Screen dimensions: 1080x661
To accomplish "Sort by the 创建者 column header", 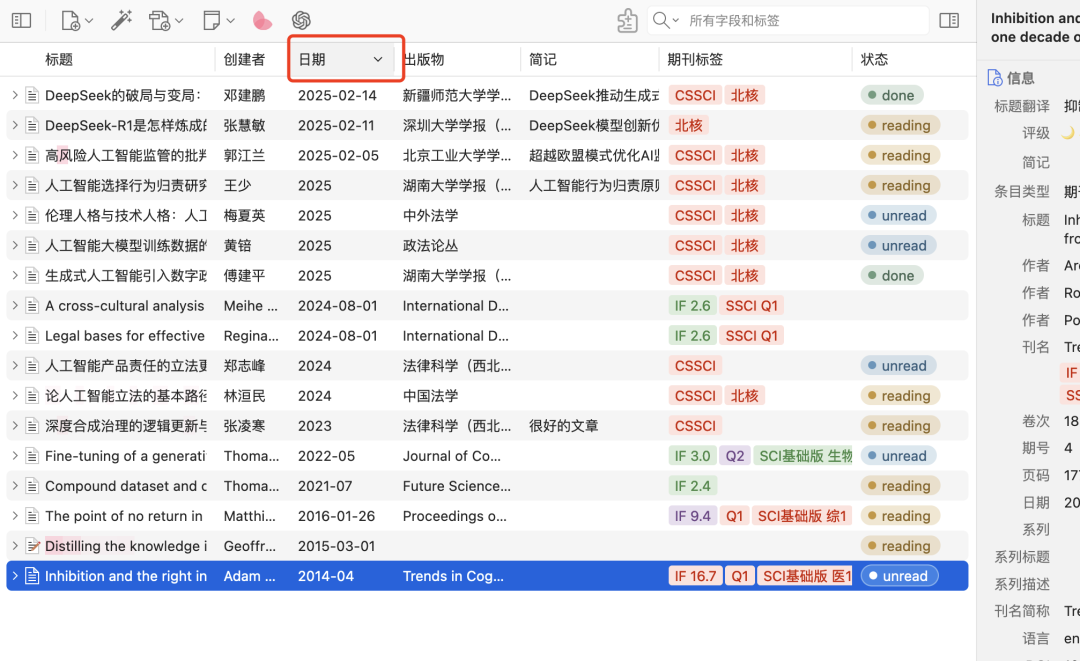I will point(244,60).
